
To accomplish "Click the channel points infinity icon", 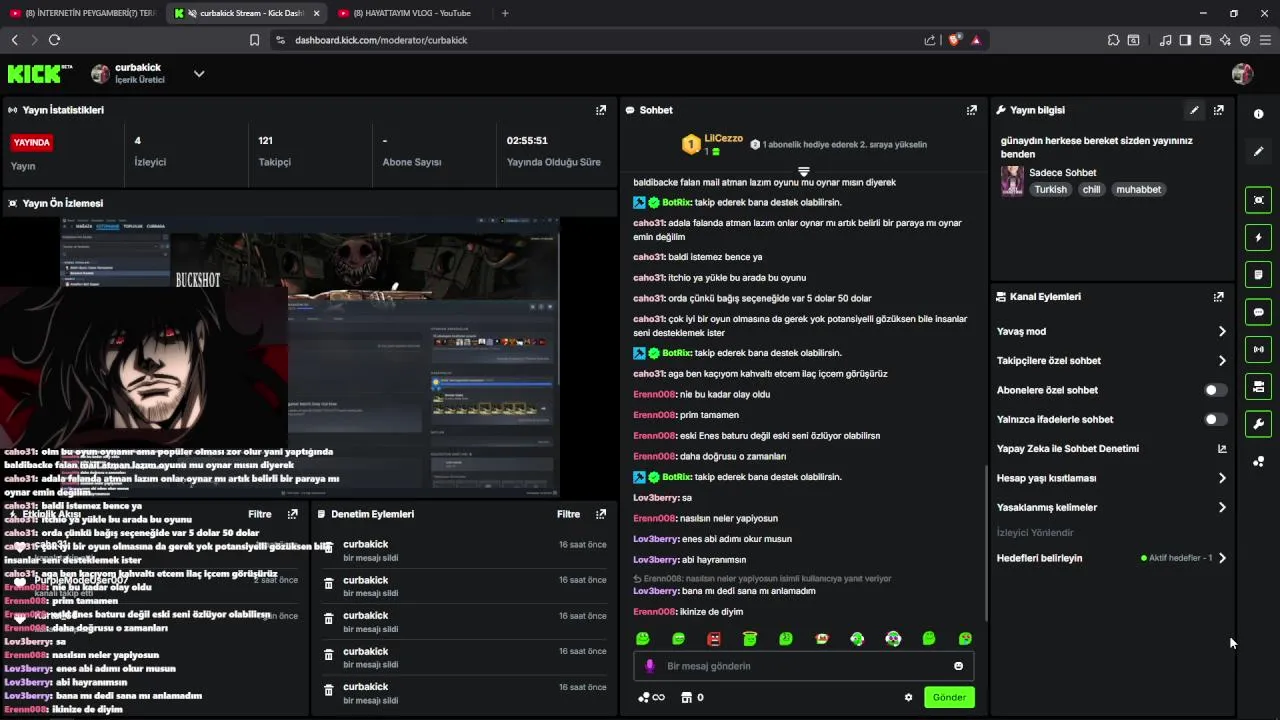I will pyautogui.click(x=651, y=697).
